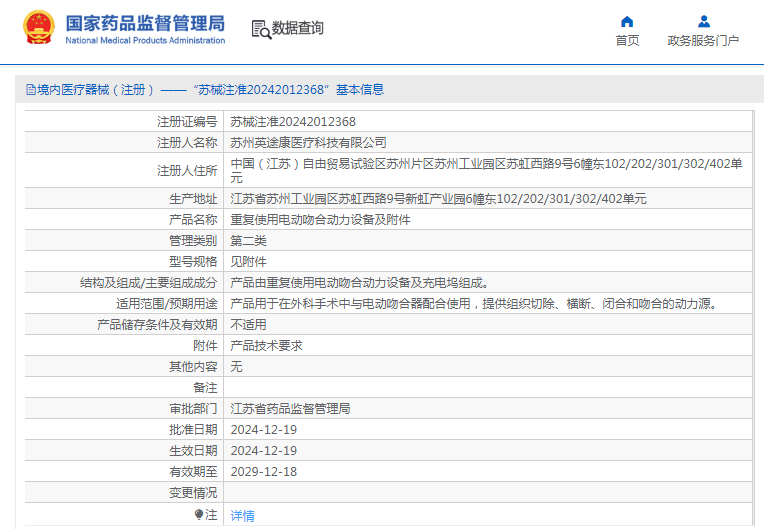Click the national emblem logo
This screenshot has width=764, height=529.
point(39,27)
